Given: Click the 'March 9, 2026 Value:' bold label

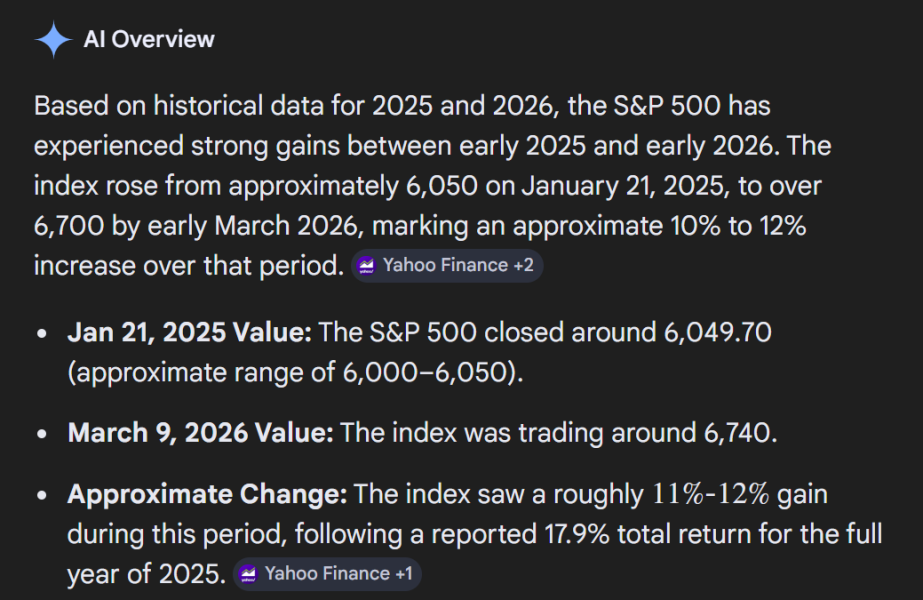Looking at the screenshot, I should click(200, 433).
